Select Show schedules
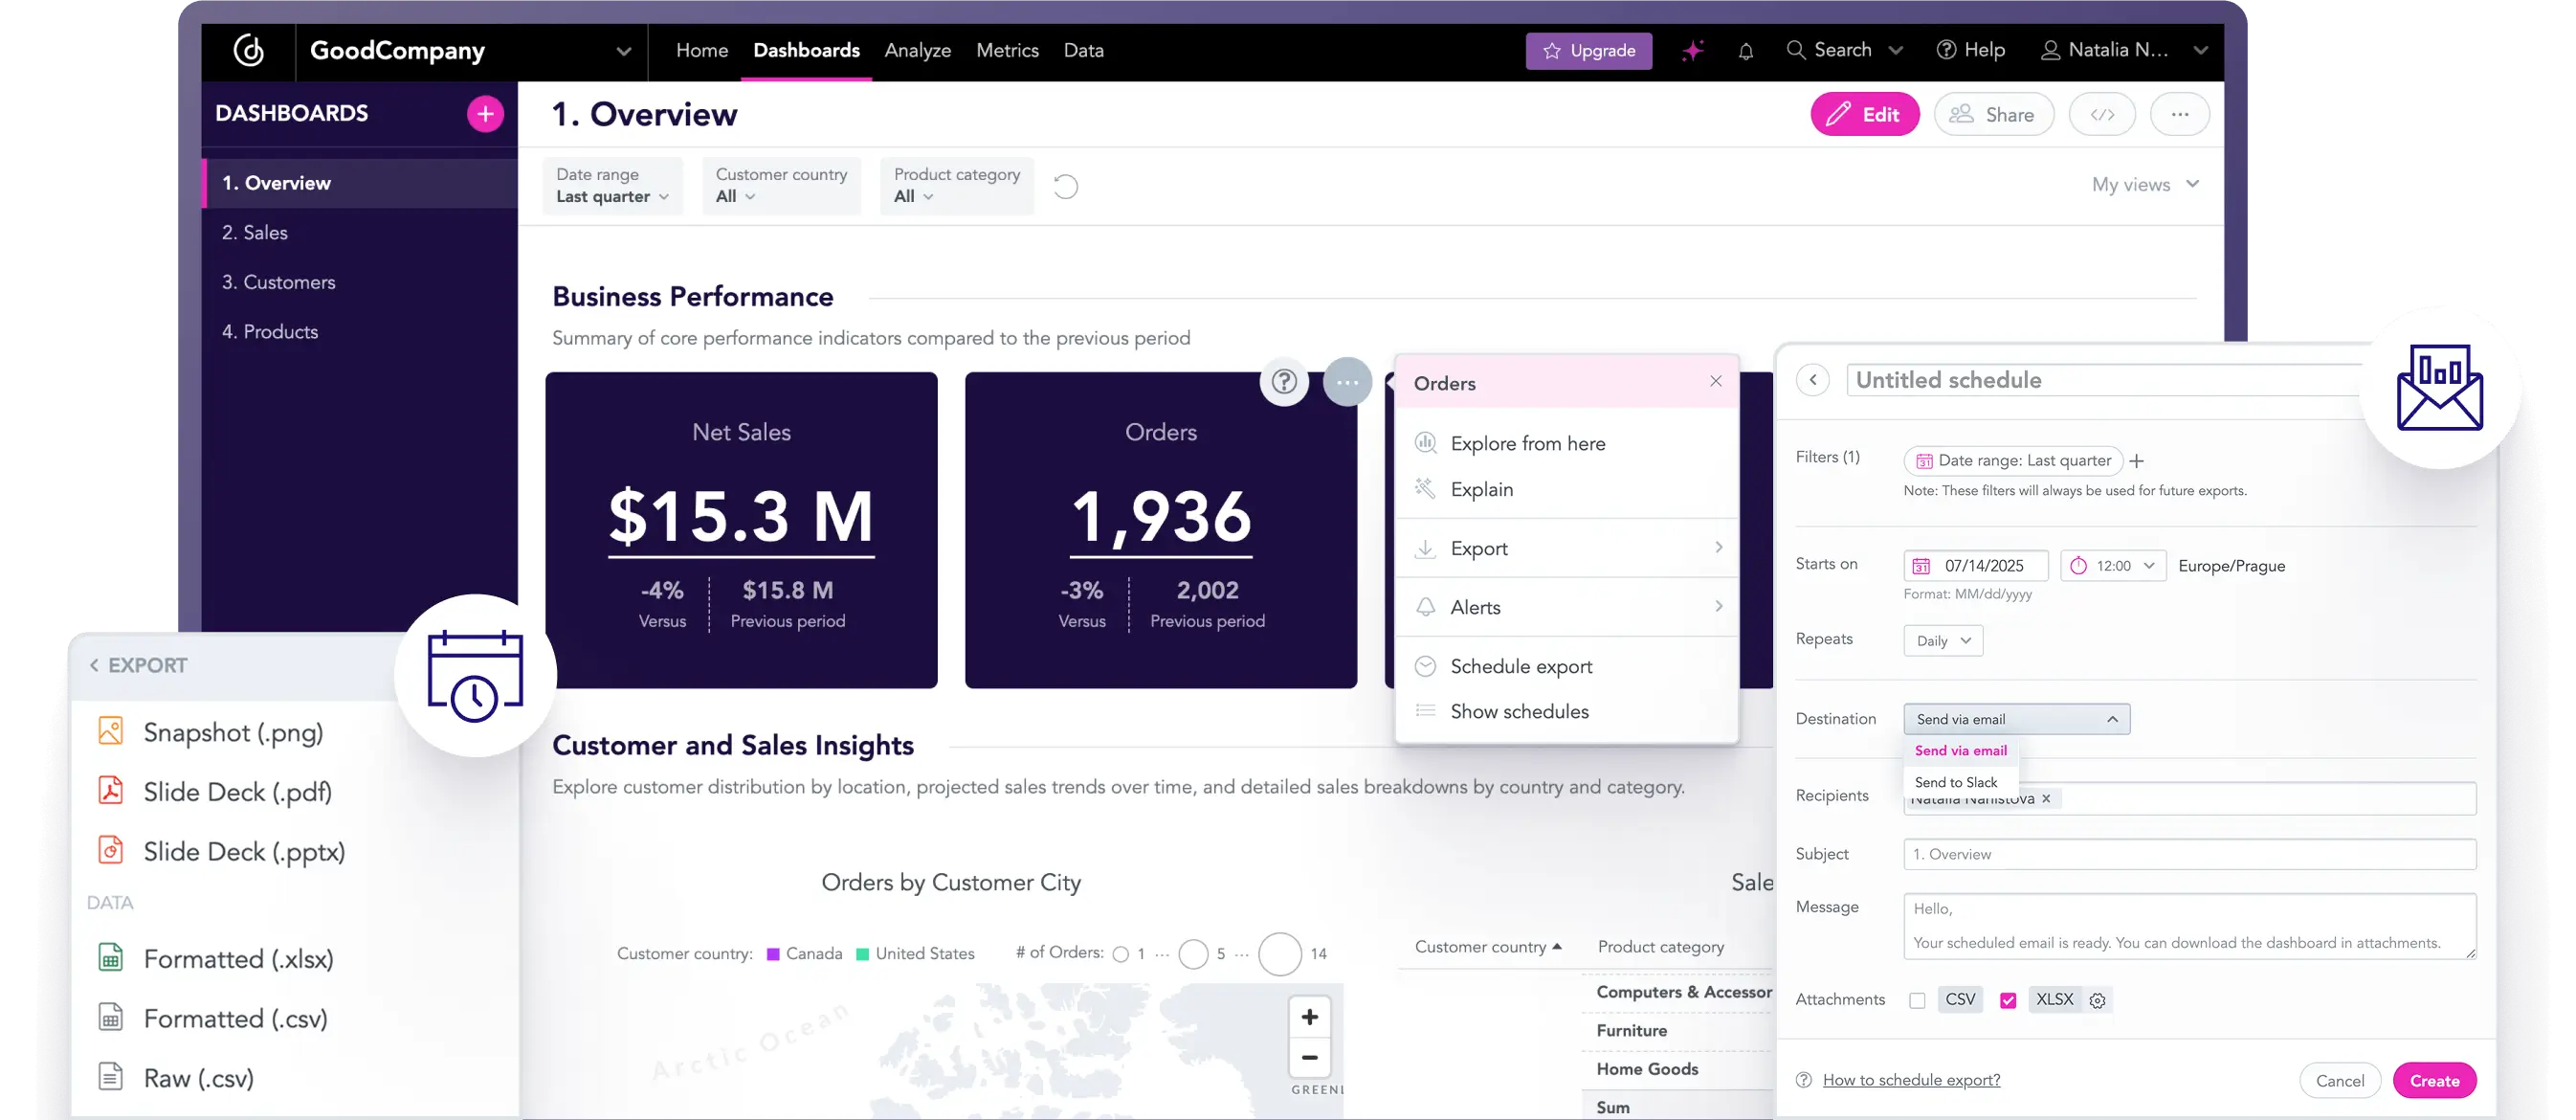 click(1566, 711)
